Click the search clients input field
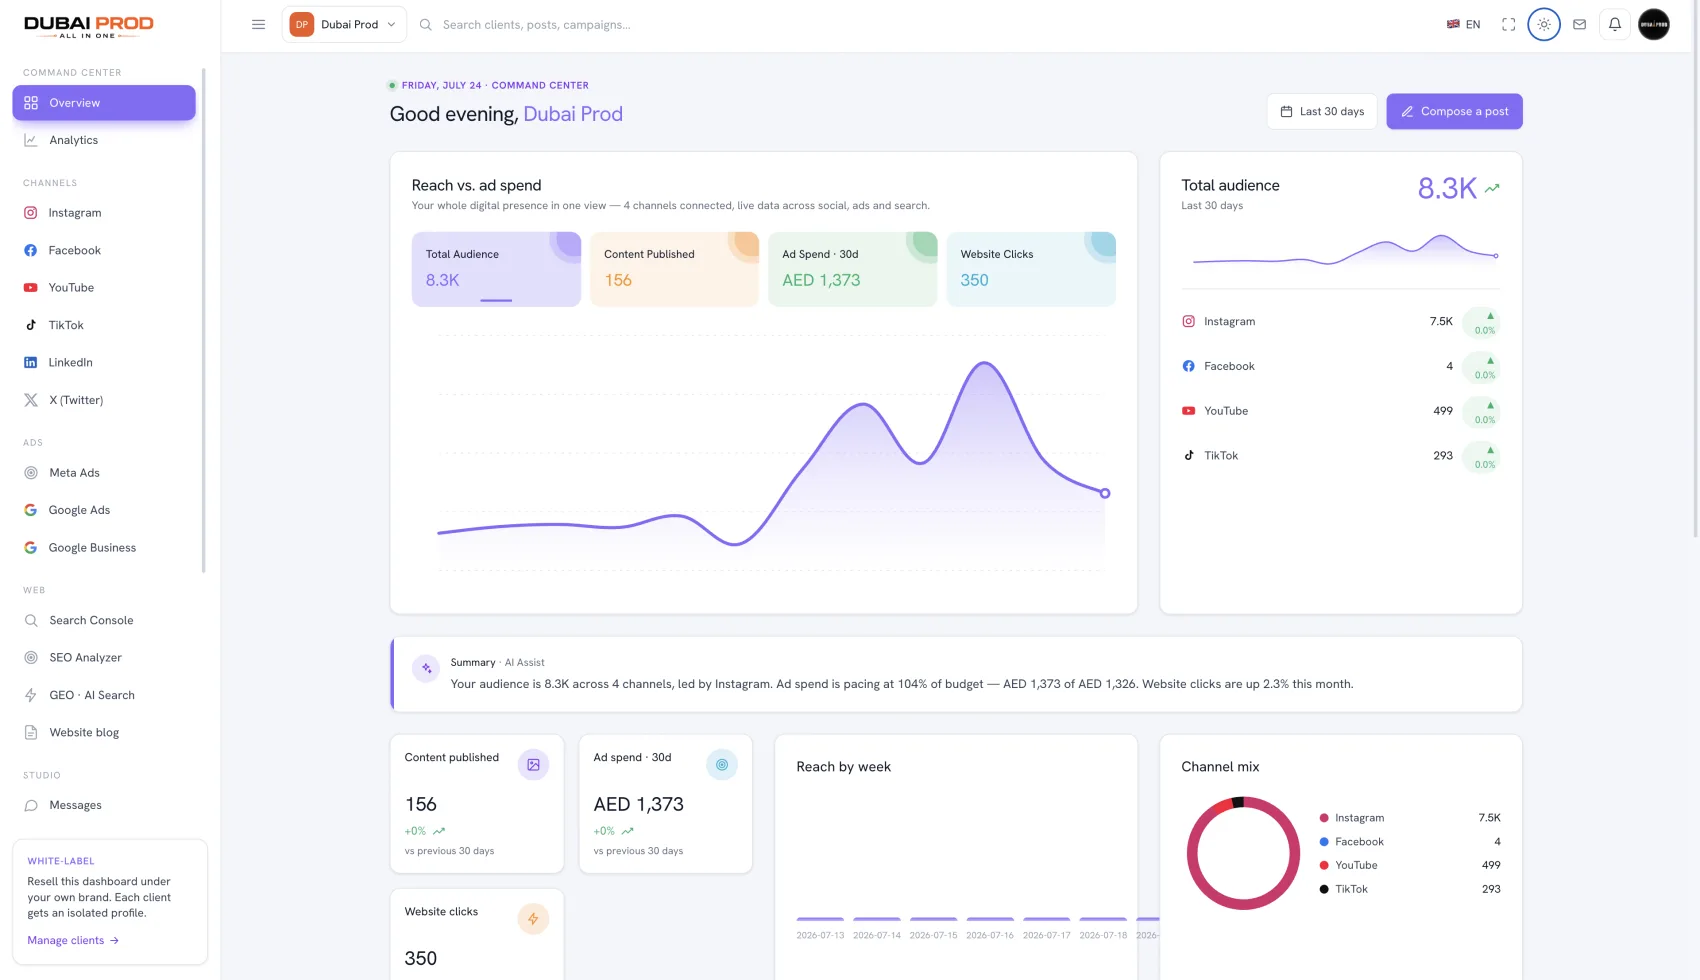Viewport: 1700px width, 980px height. coord(536,25)
